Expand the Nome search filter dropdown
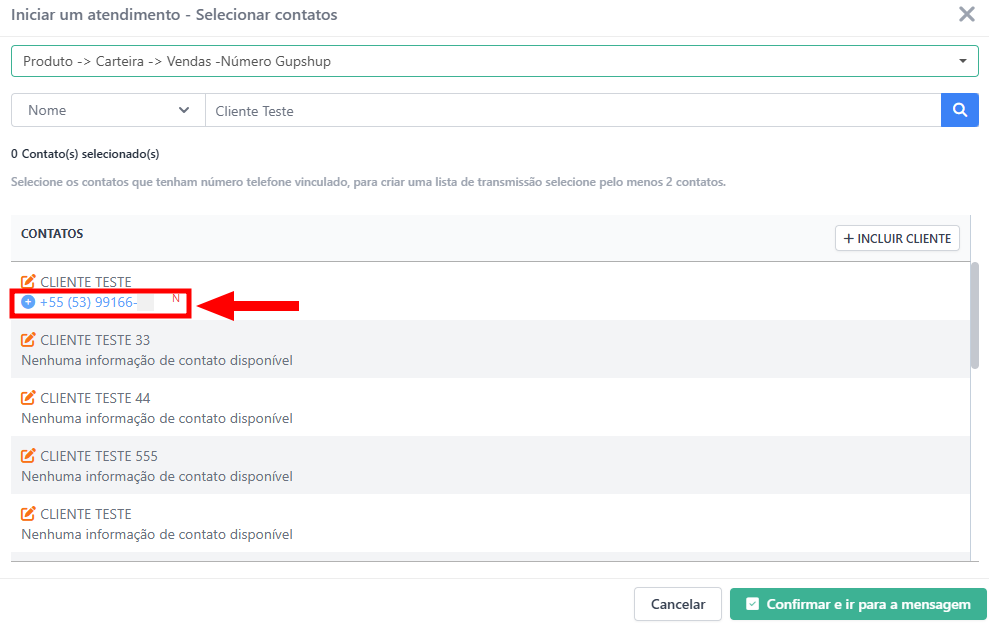This screenshot has width=989, height=623. pos(108,110)
